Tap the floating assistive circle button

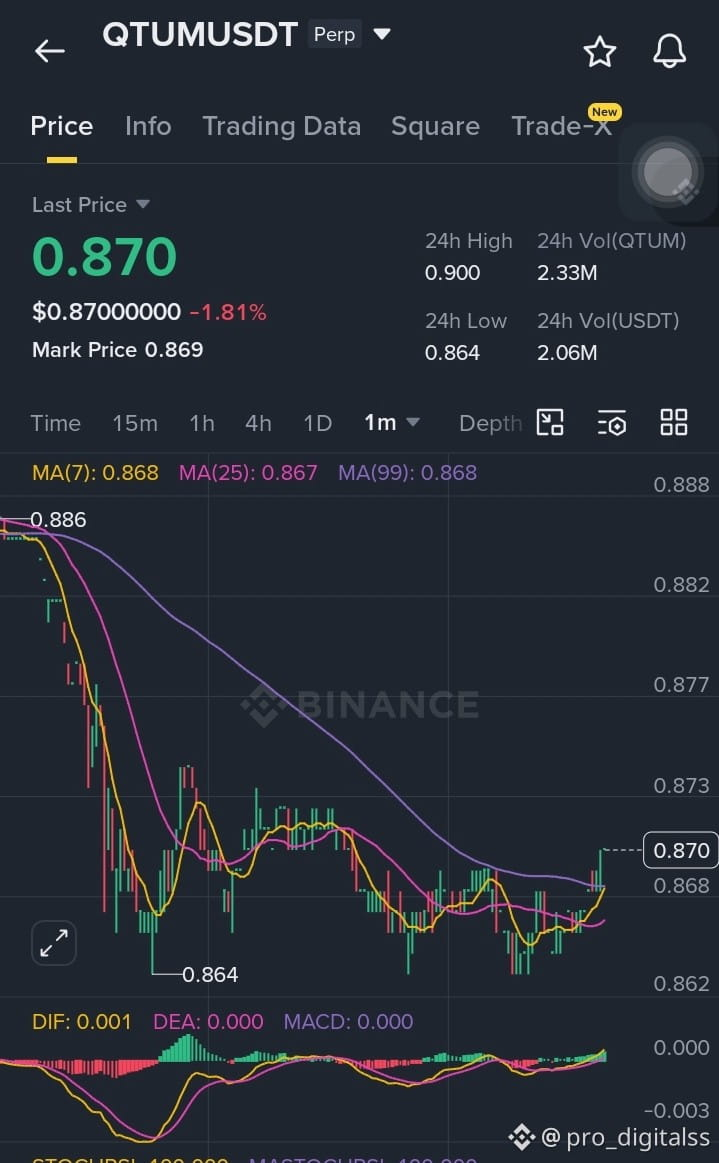(668, 172)
